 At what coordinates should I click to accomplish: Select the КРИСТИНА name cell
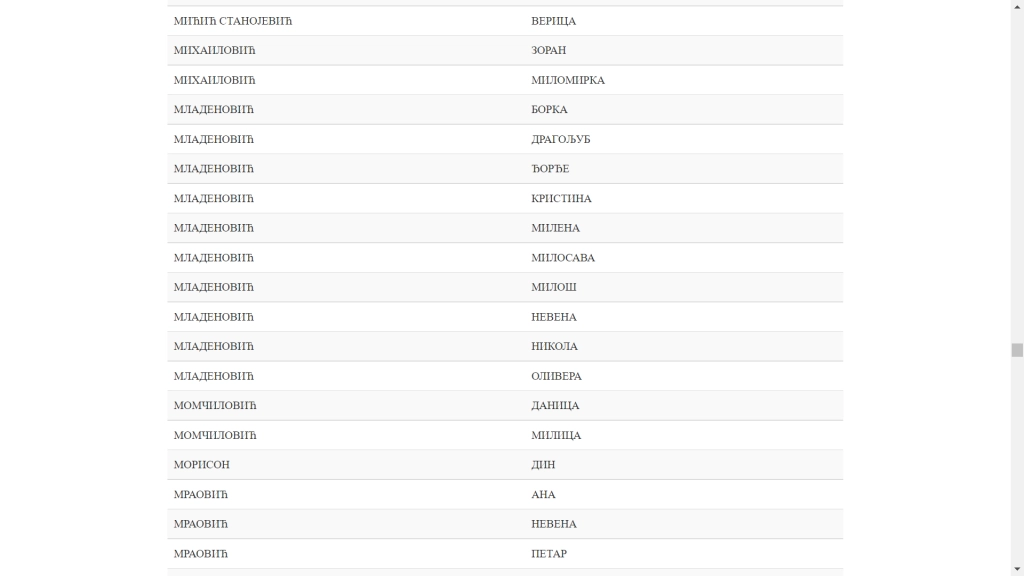[x=561, y=198]
